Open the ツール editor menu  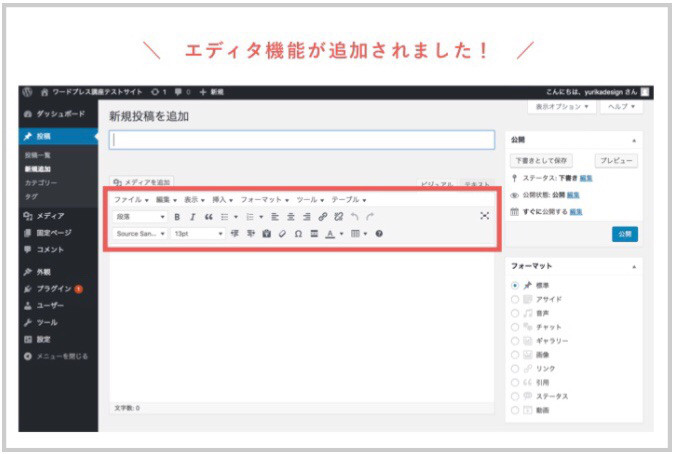coord(310,200)
